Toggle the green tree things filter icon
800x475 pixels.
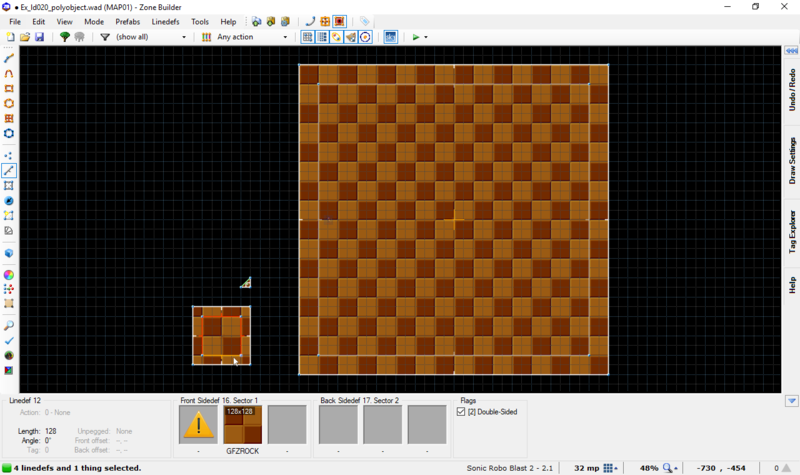[x=65, y=37]
